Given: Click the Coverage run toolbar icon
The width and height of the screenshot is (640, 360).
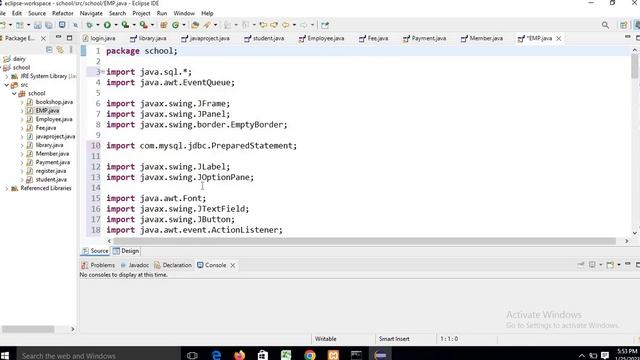Looking at the screenshot, I should 125,25.
